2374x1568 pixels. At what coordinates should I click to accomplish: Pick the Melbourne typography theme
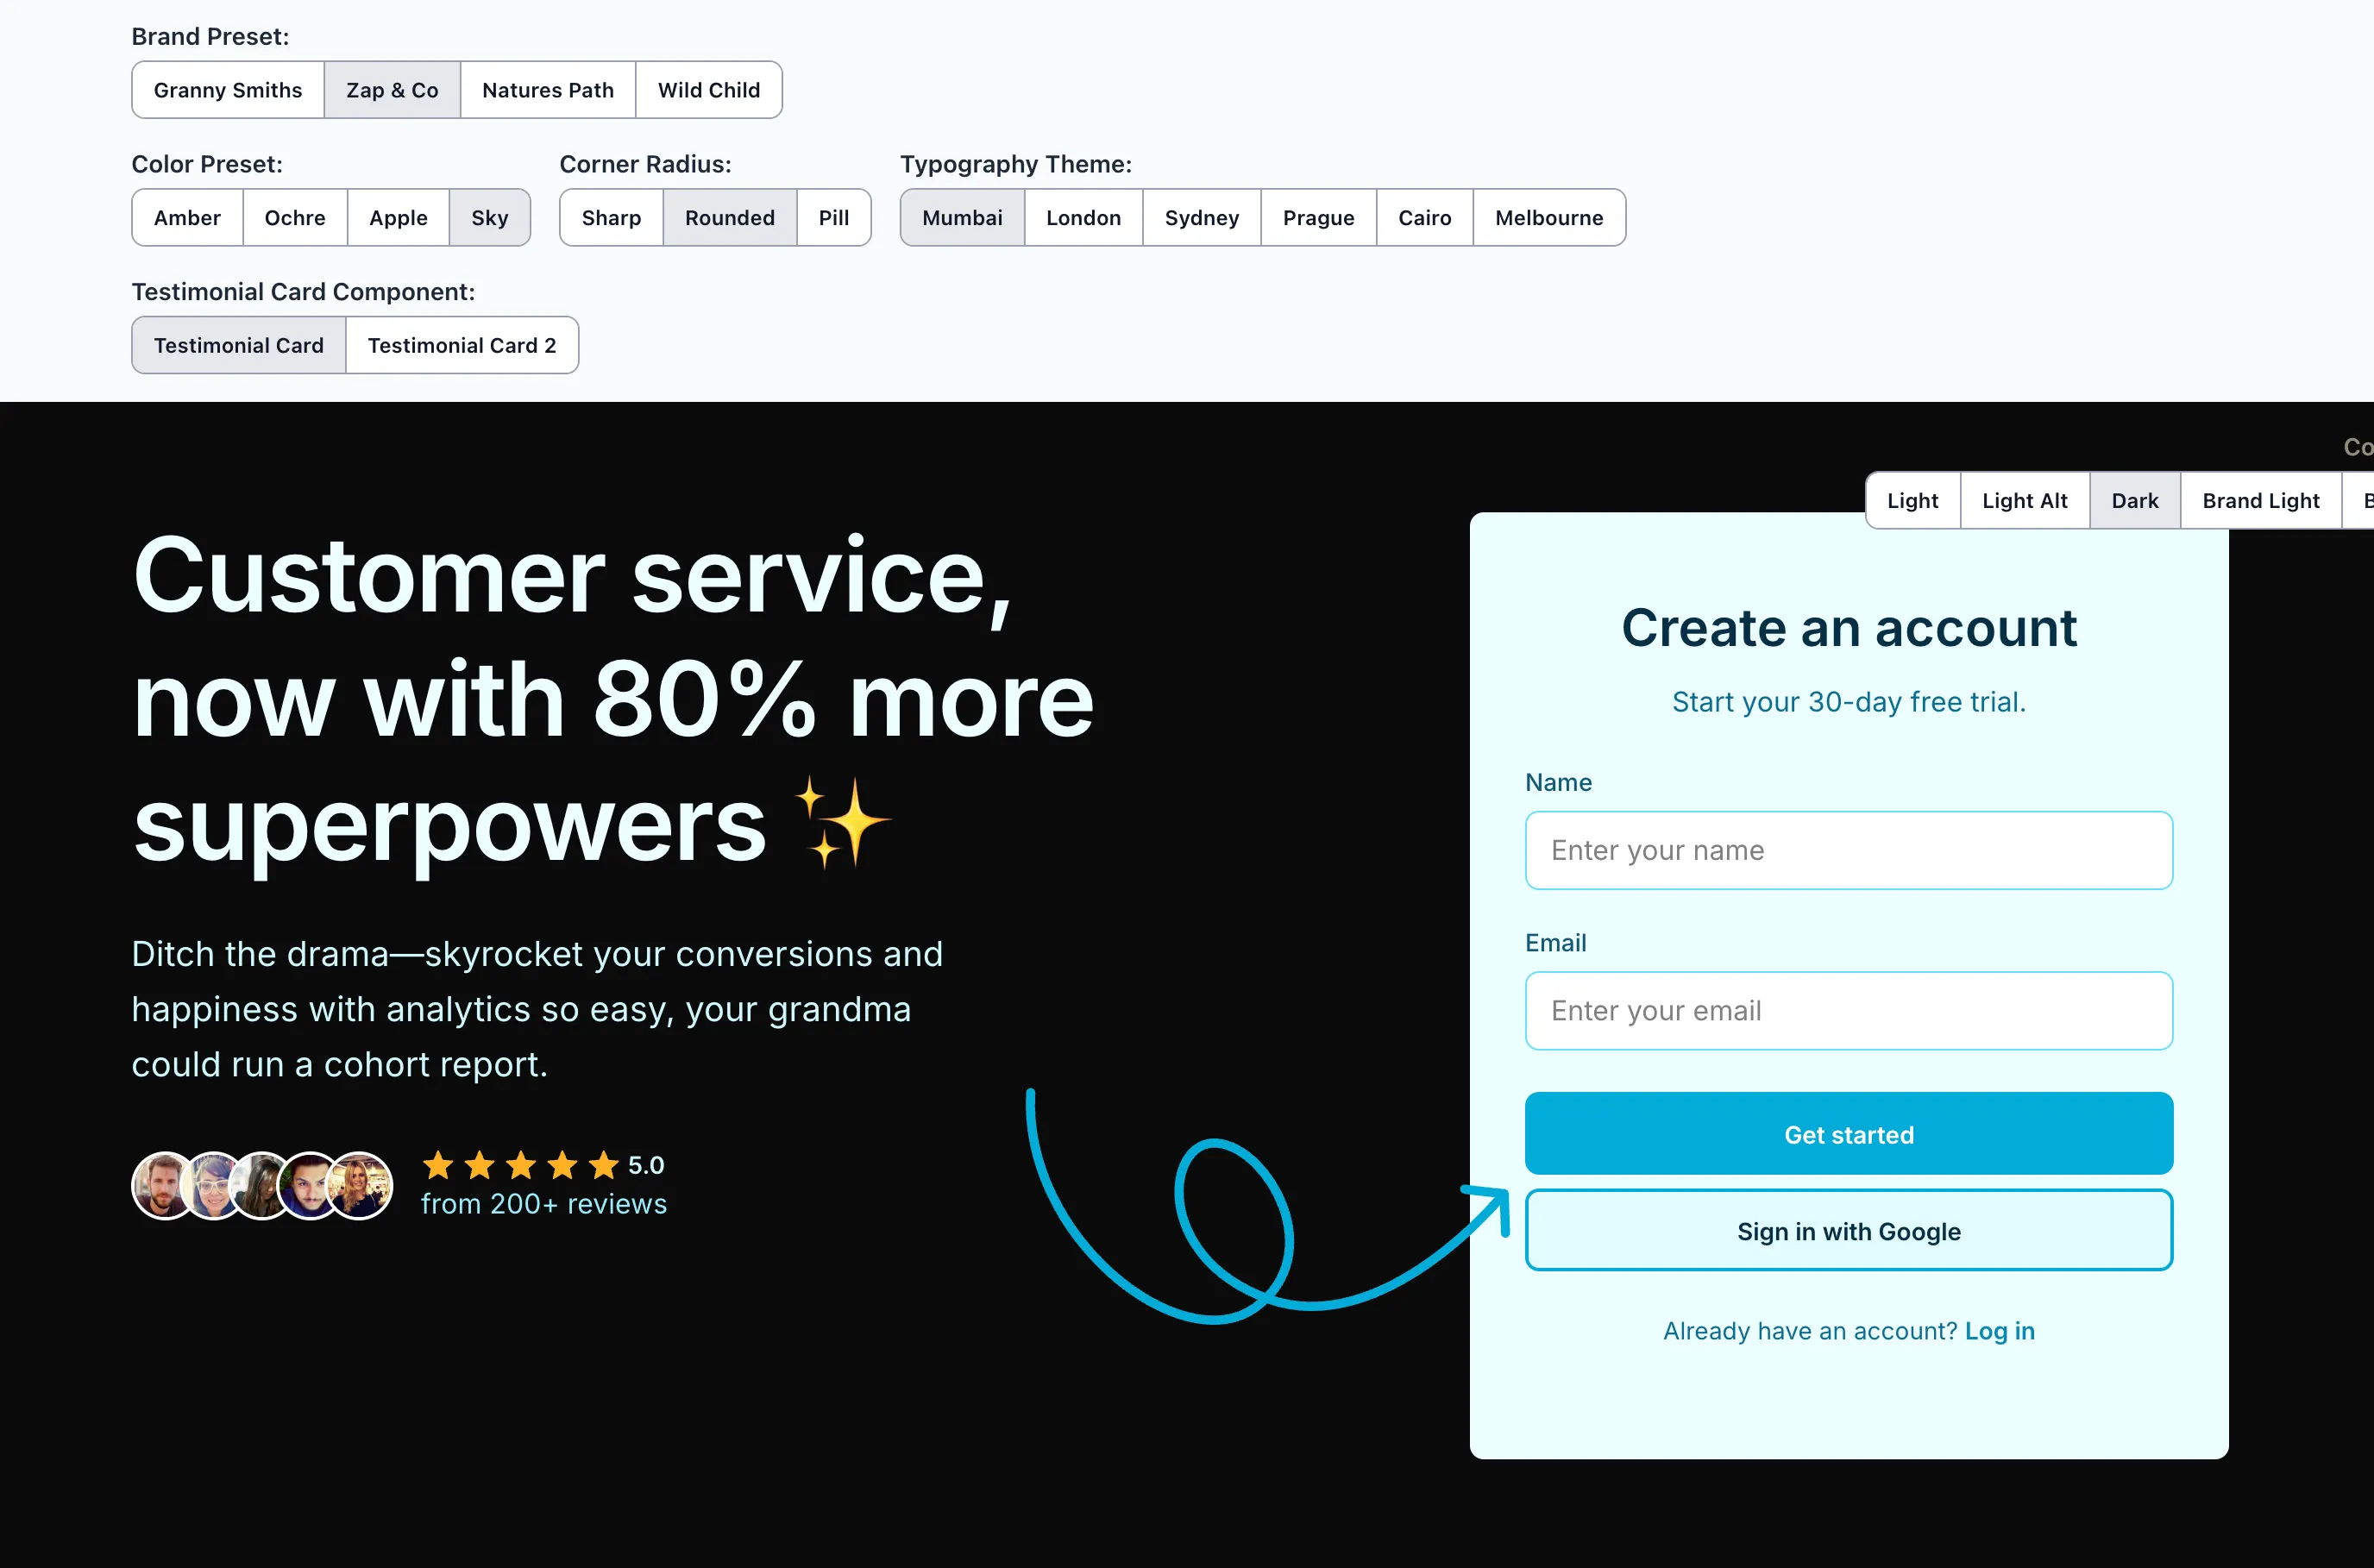click(1548, 218)
